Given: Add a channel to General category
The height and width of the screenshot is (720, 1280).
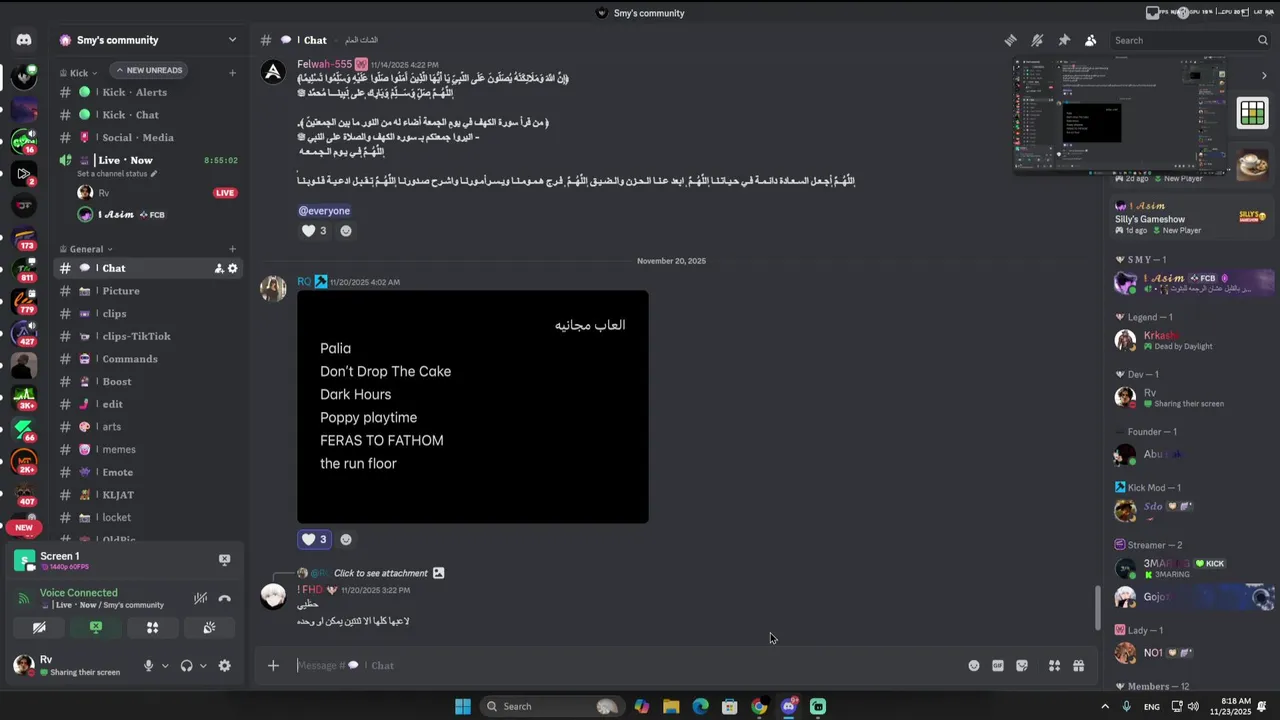Looking at the screenshot, I should [232, 249].
